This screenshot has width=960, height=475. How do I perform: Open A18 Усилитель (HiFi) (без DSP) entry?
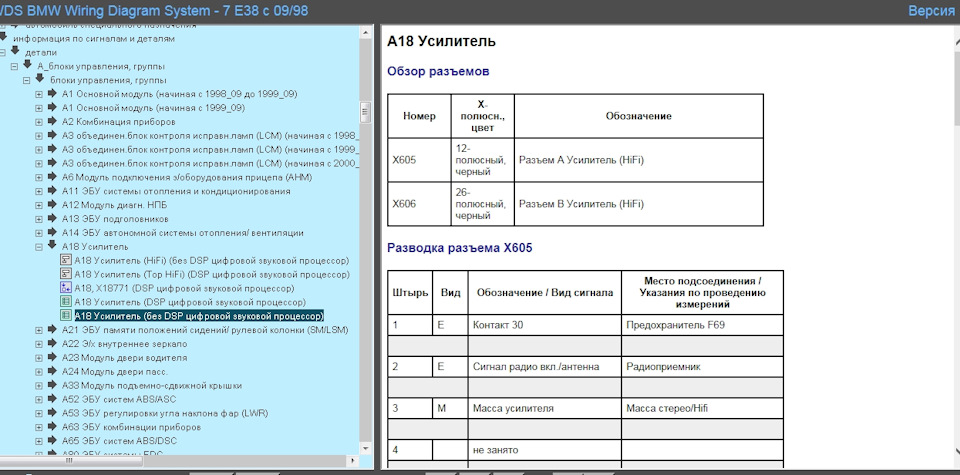click(x=212, y=260)
